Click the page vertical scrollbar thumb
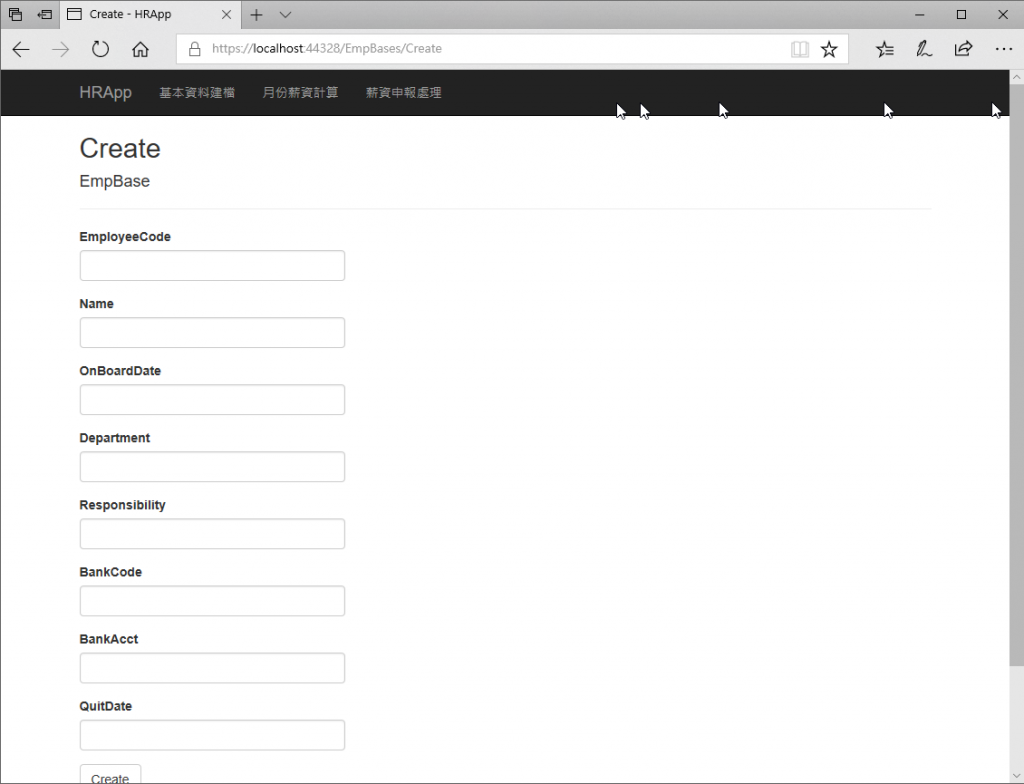This screenshot has height=784, width=1024. click(x=1016, y=376)
